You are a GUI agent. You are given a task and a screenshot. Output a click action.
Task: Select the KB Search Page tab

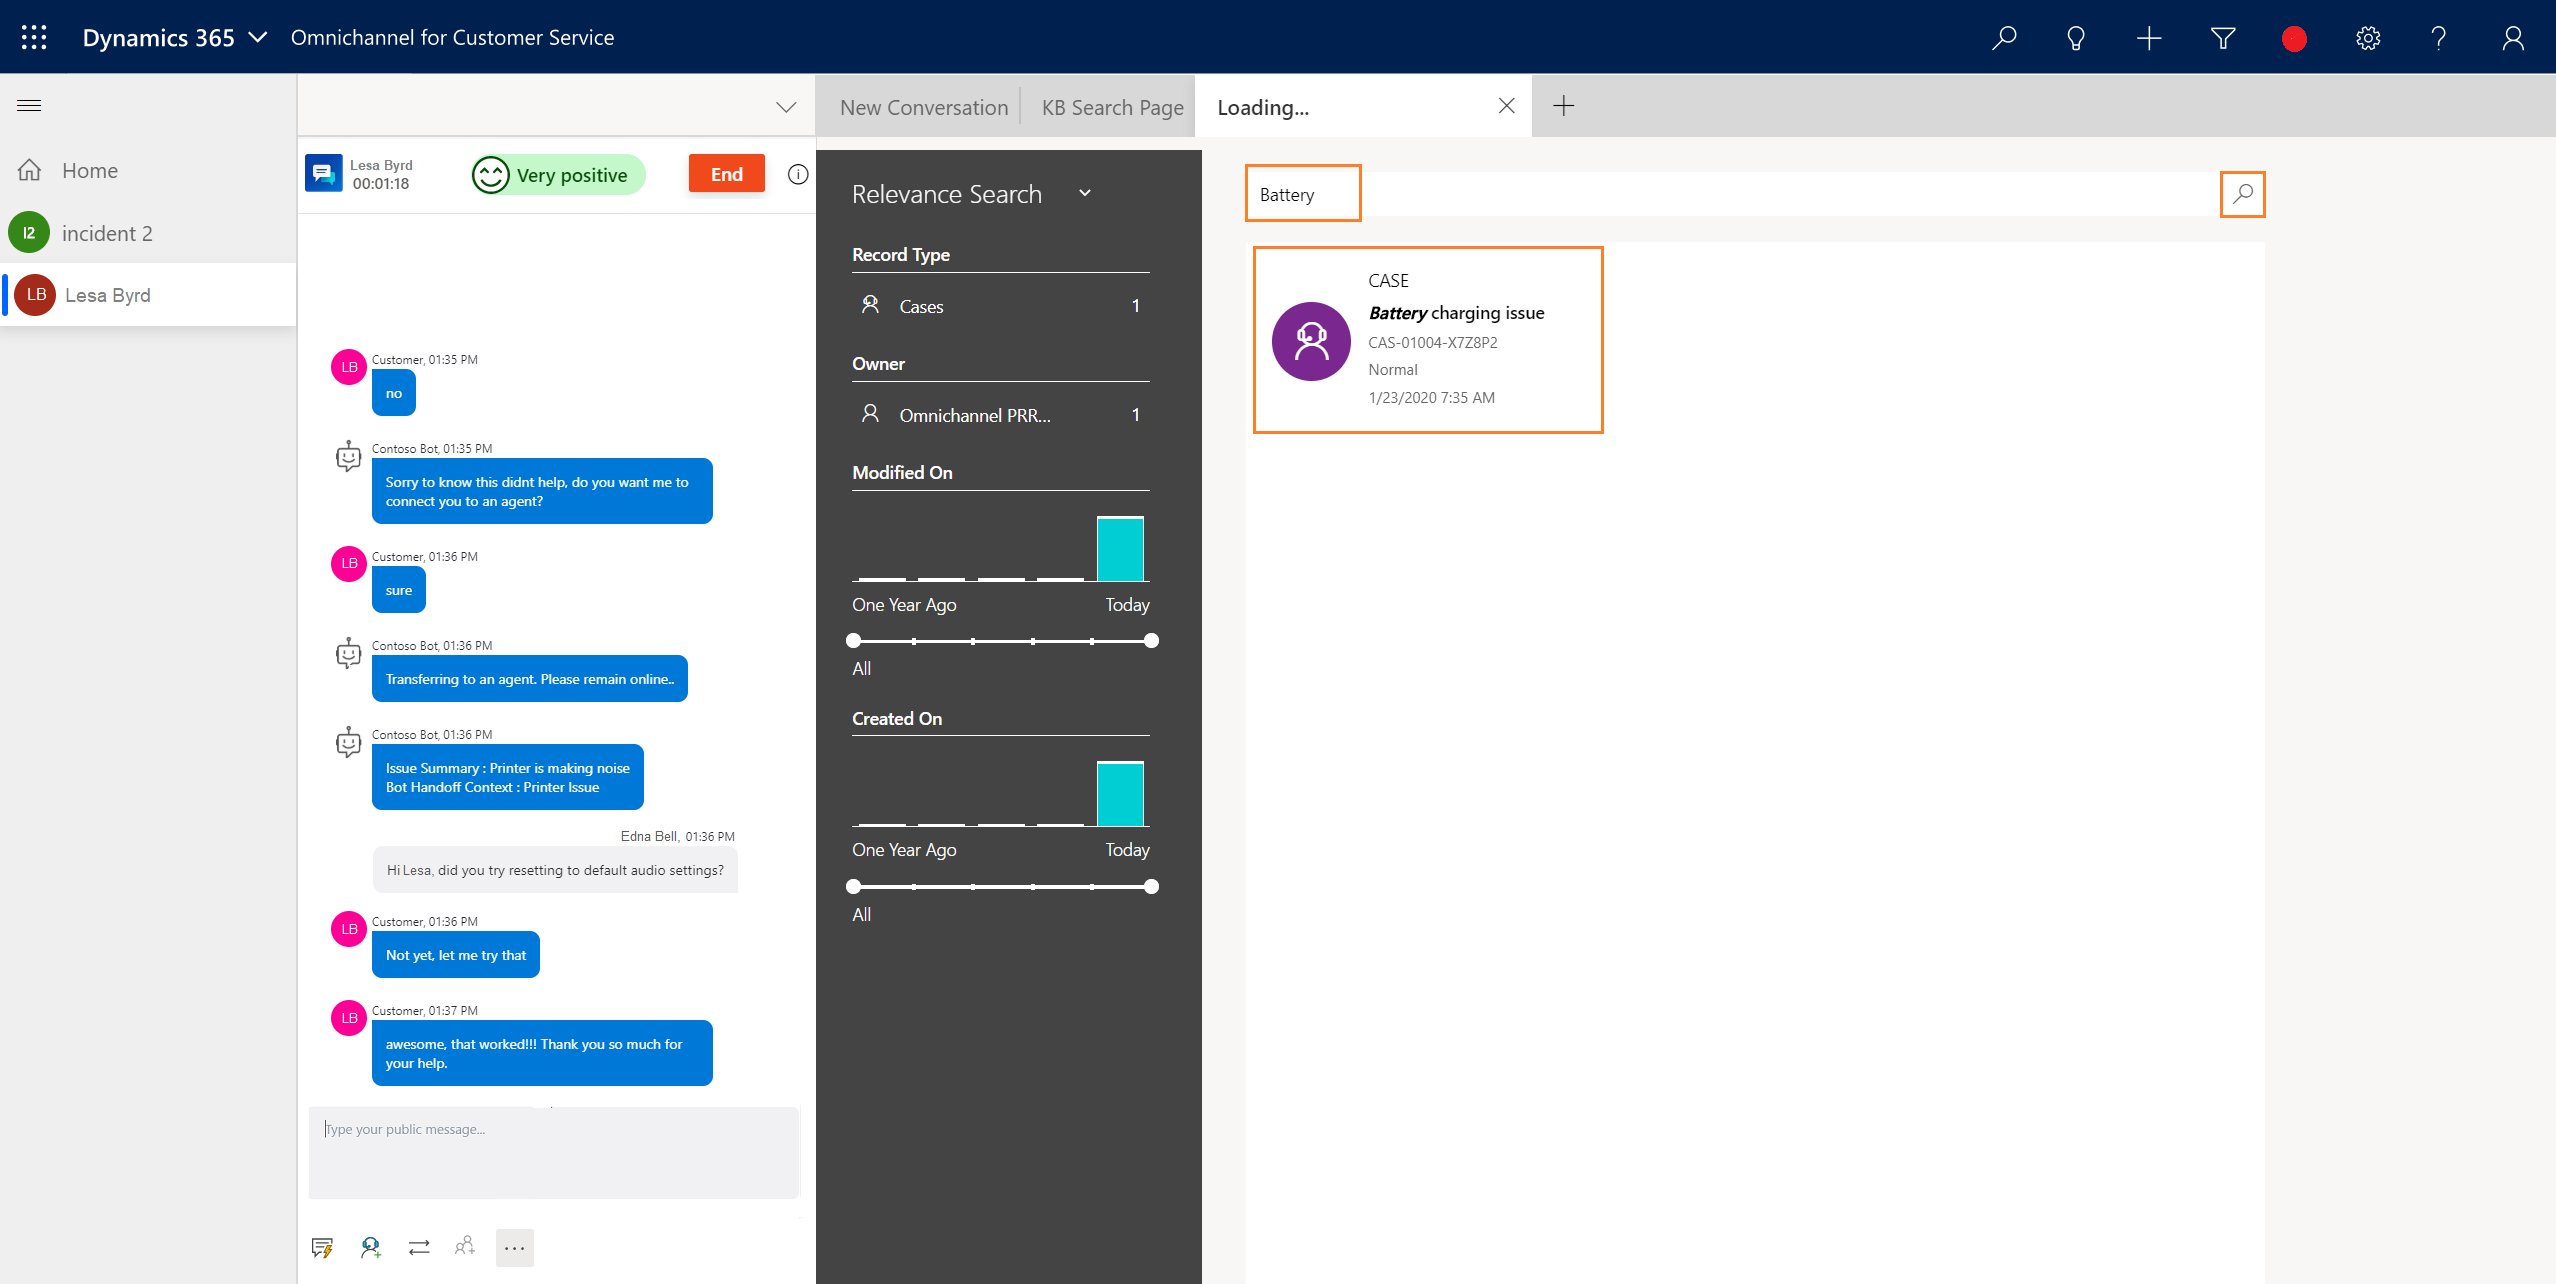click(1113, 106)
